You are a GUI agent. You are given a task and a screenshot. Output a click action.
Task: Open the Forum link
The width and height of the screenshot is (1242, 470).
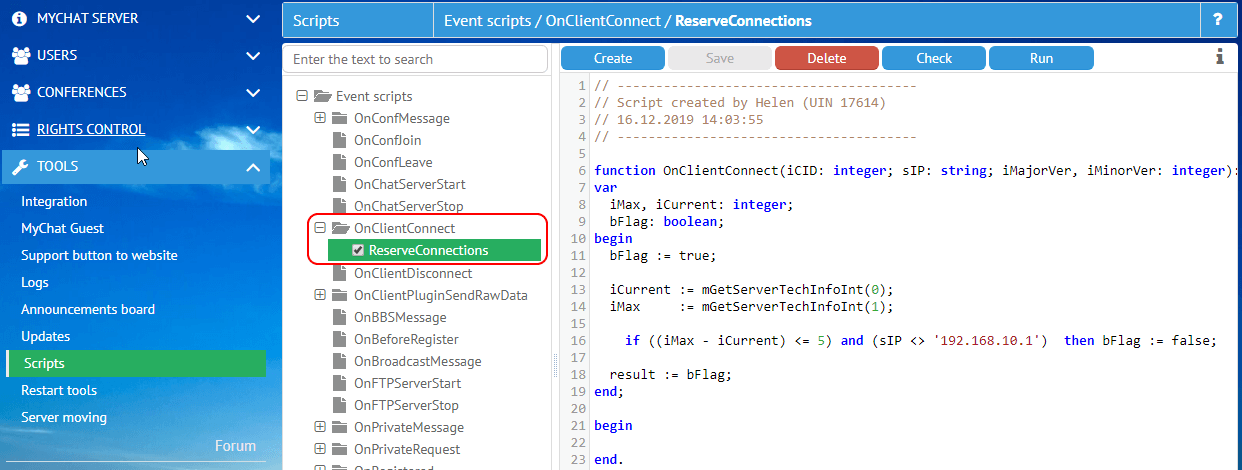tap(235, 446)
